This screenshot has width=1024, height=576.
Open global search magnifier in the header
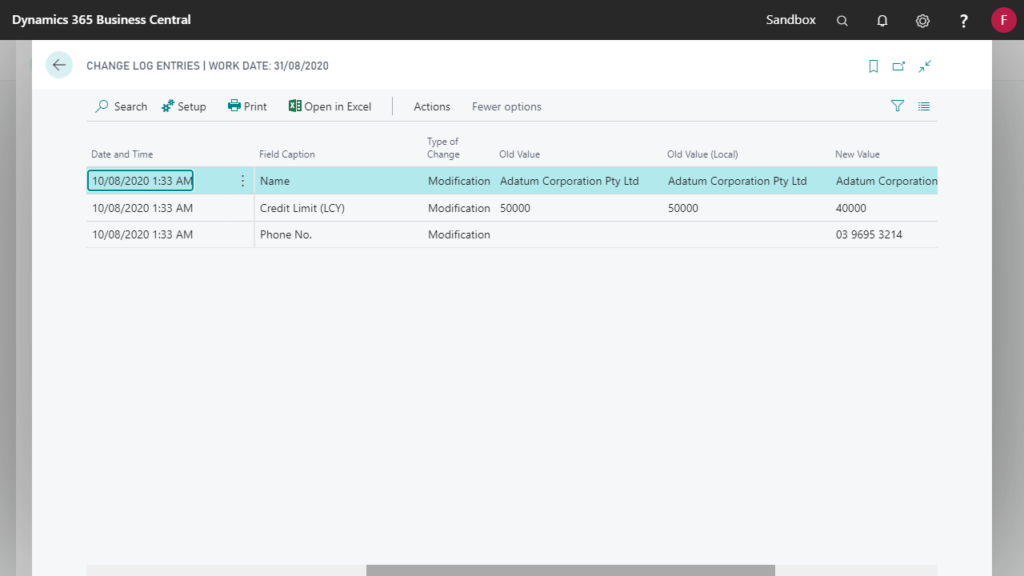(x=842, y=20)
